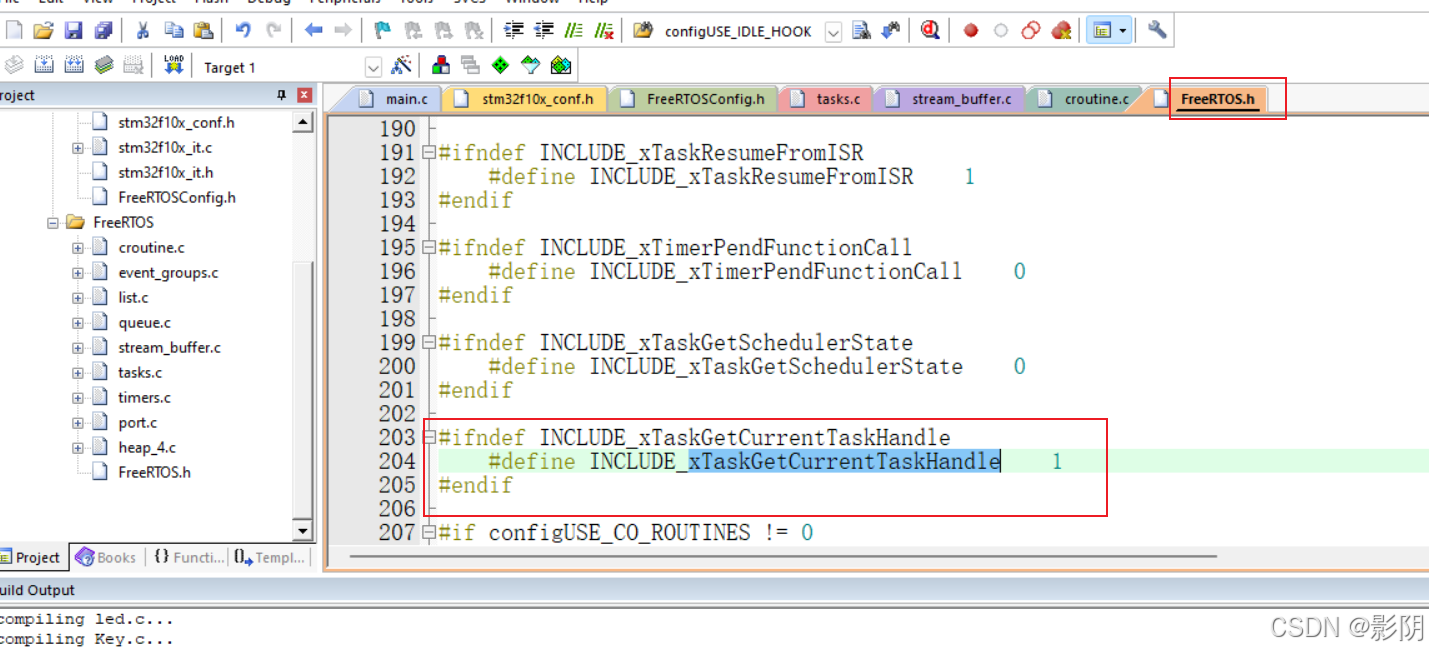Insert a breakpoint with the red dot icon
Viewport: 1429px width, 653px height.
(x=968, y=30)
